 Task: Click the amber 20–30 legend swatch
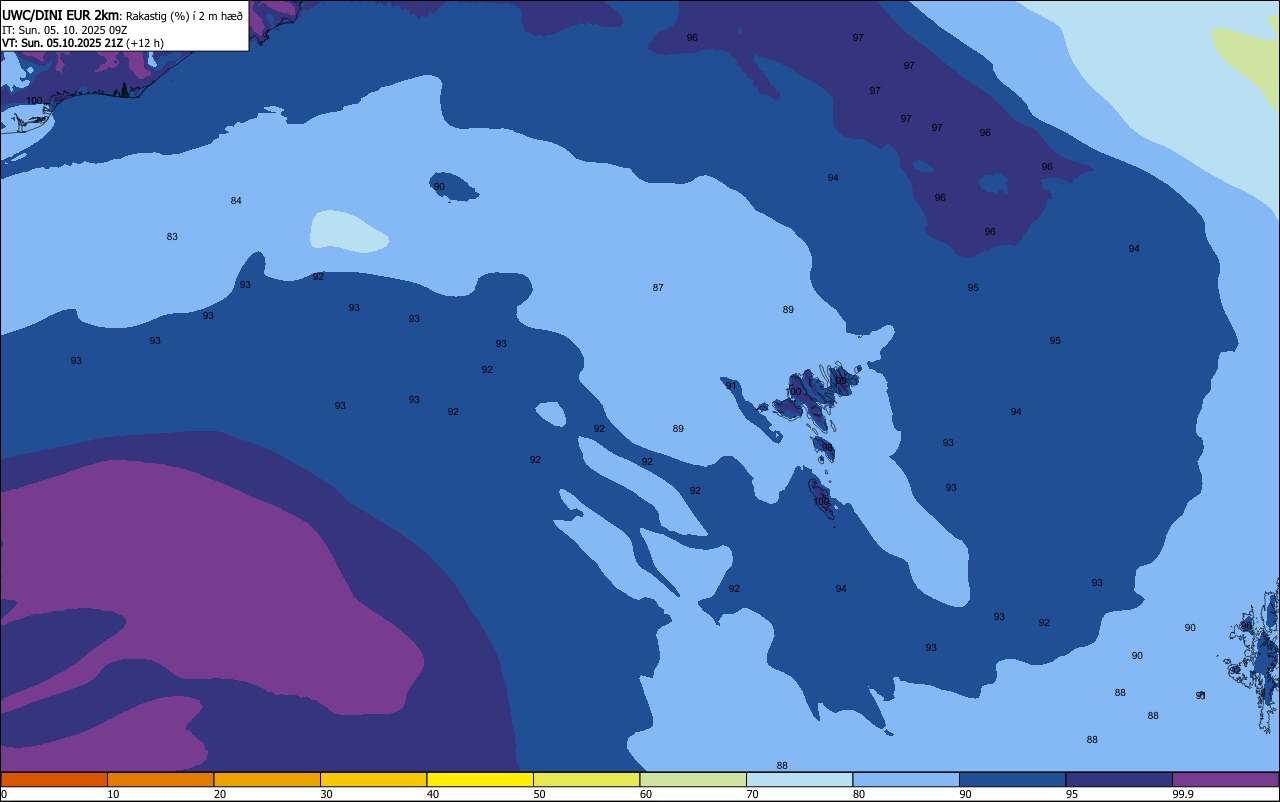pyautogui.click(x=267, y=779)
